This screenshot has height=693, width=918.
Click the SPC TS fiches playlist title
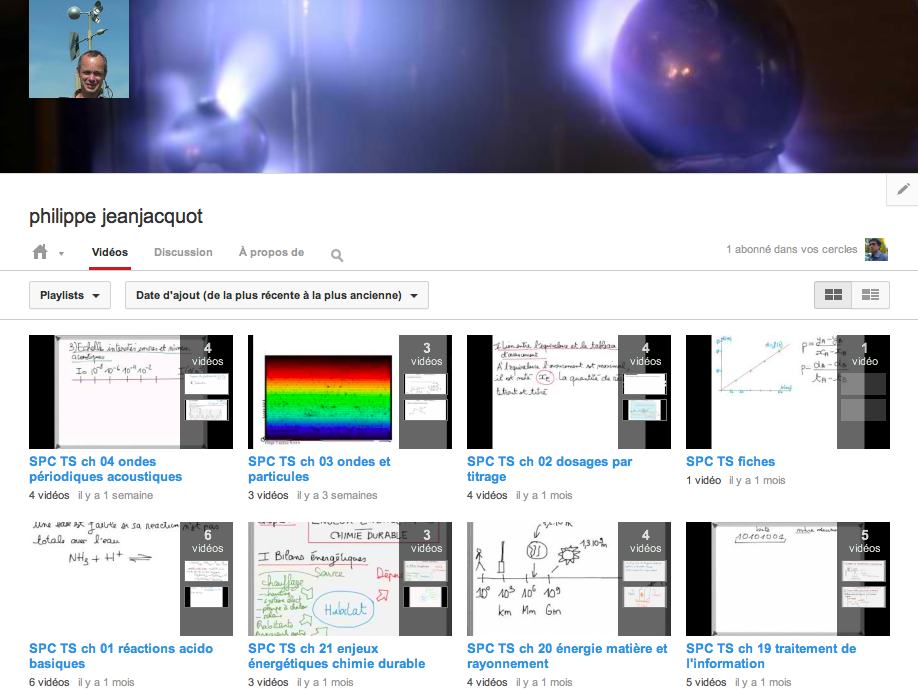[x=730, y=462]
